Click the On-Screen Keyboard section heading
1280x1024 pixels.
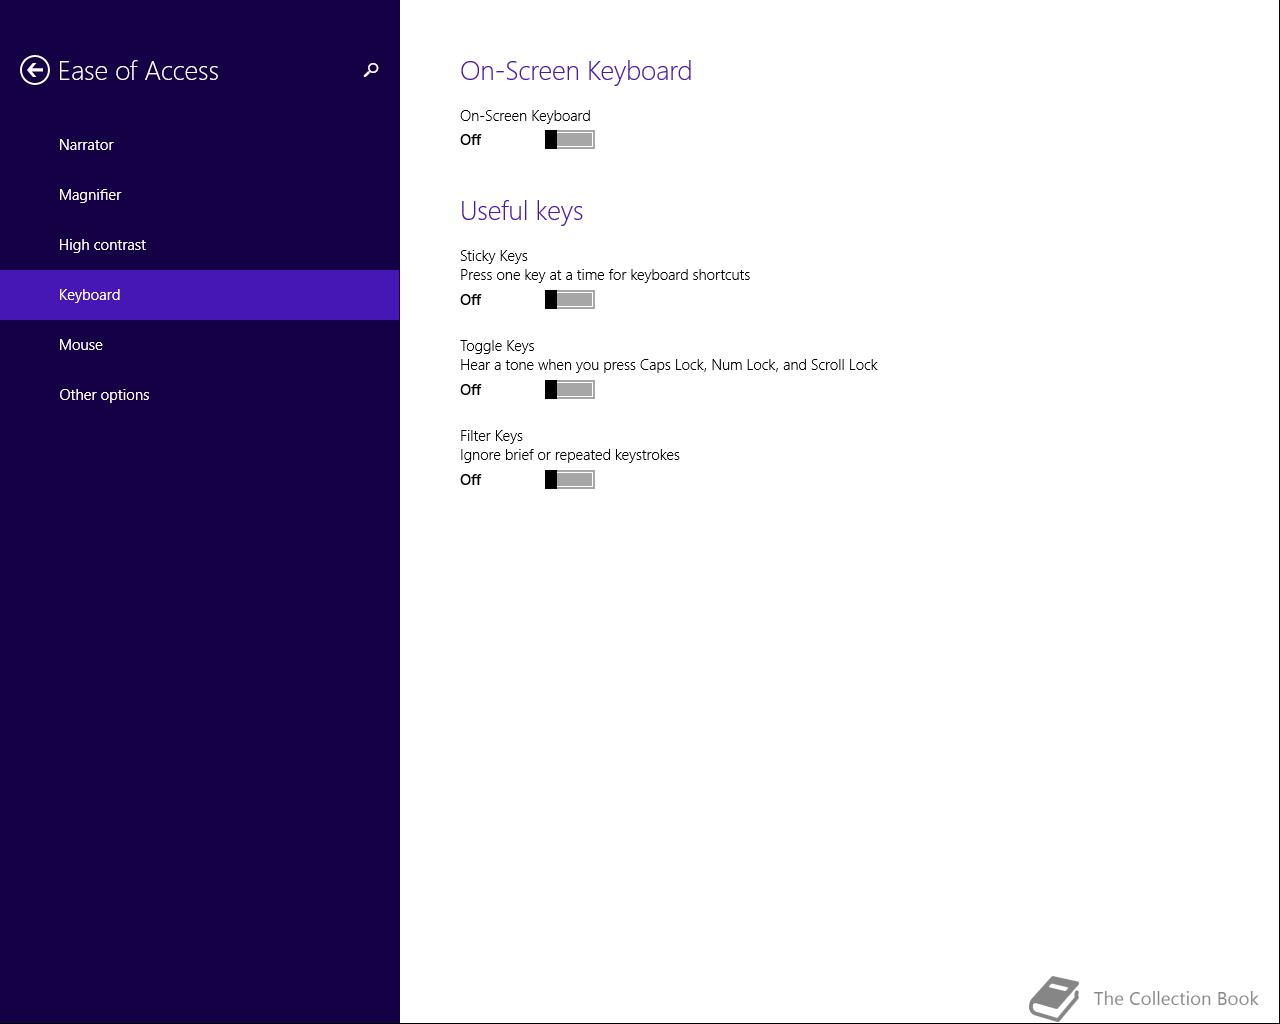[x=576, y=71]
